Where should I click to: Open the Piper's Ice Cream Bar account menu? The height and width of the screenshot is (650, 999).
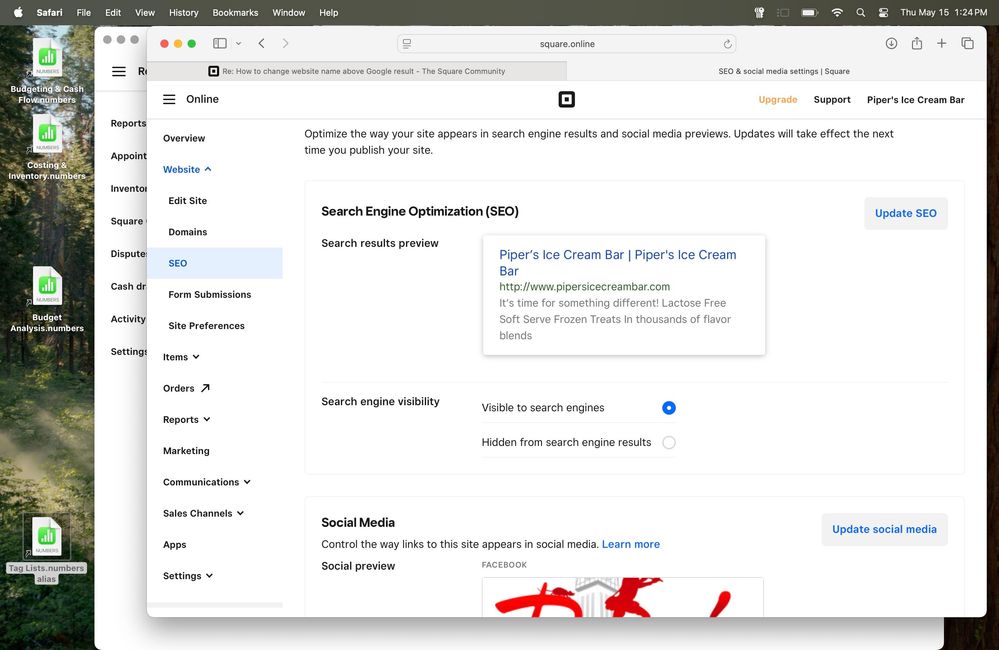click(x=916, y=99)
